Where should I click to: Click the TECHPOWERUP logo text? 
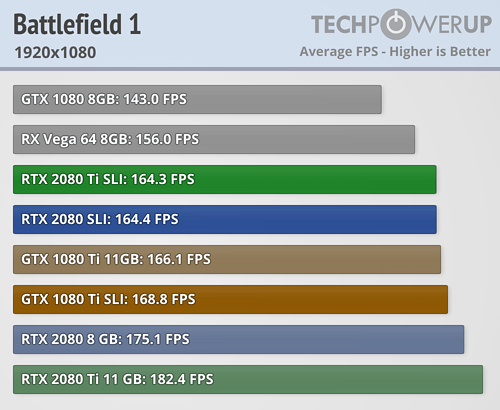click(401, 24)
